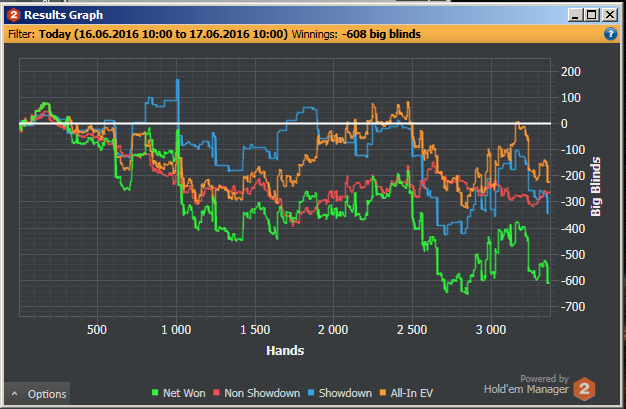
Task: Maximize the Results Graph window
Action: tap(592, 15)
